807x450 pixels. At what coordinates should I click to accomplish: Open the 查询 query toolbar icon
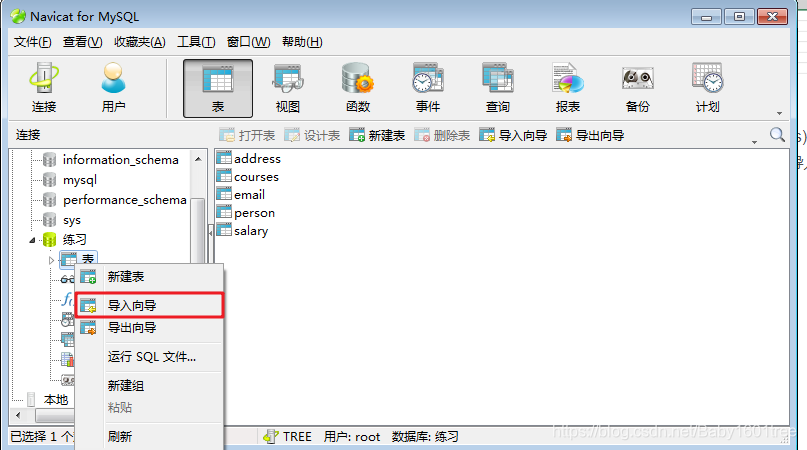pos(498,88)
